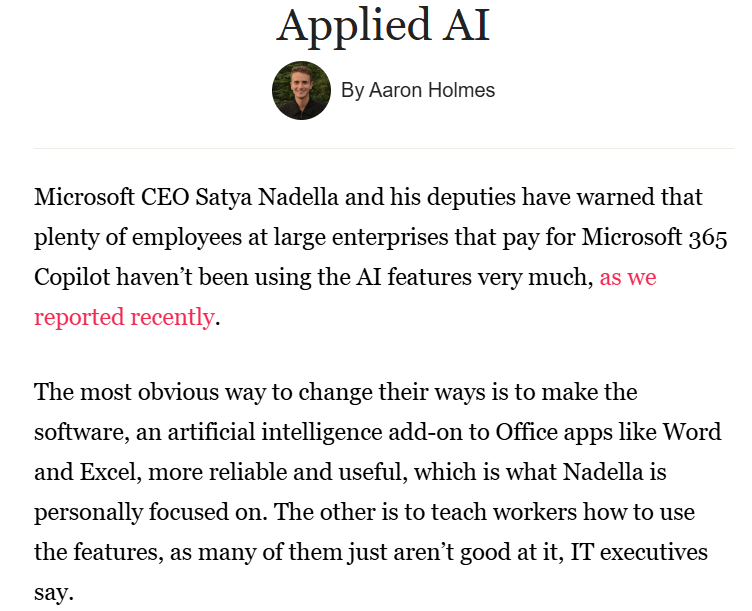Click the word "Copilot" in the first paragraph
The width and height of the screenshot is (752, 611).
tap(76, 277)
